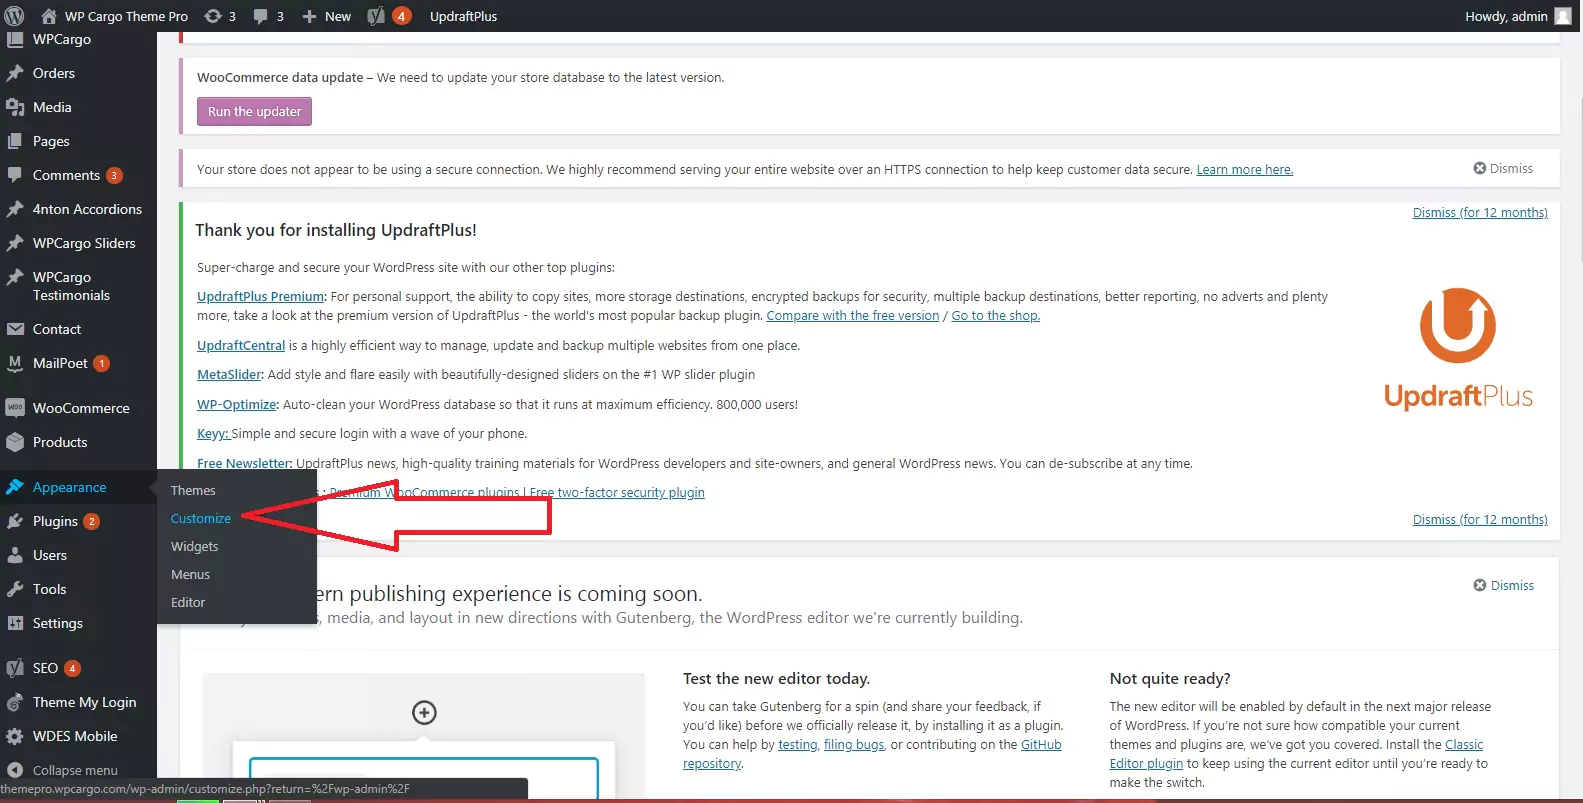Dismiss the HTTPS secure connection notice
Screen dimensions: 1583x803
pos(1503,168)
